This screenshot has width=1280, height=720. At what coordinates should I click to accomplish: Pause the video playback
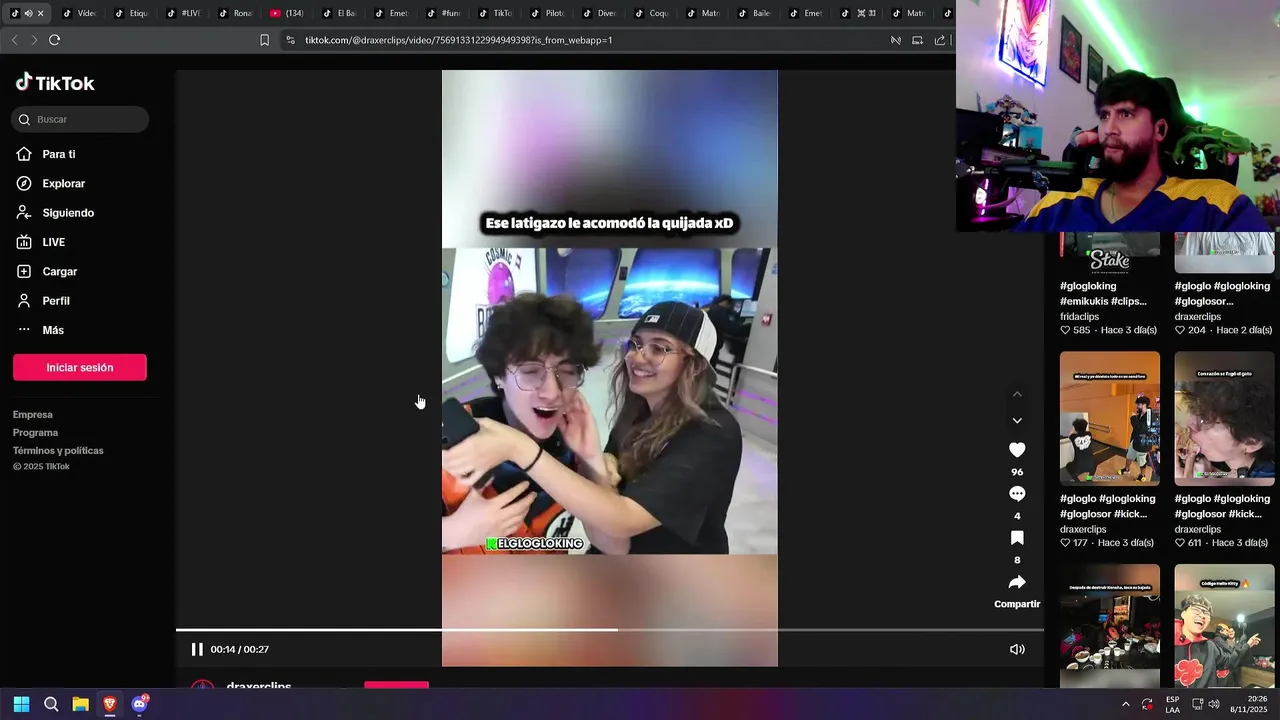click(x=197, y=649)
